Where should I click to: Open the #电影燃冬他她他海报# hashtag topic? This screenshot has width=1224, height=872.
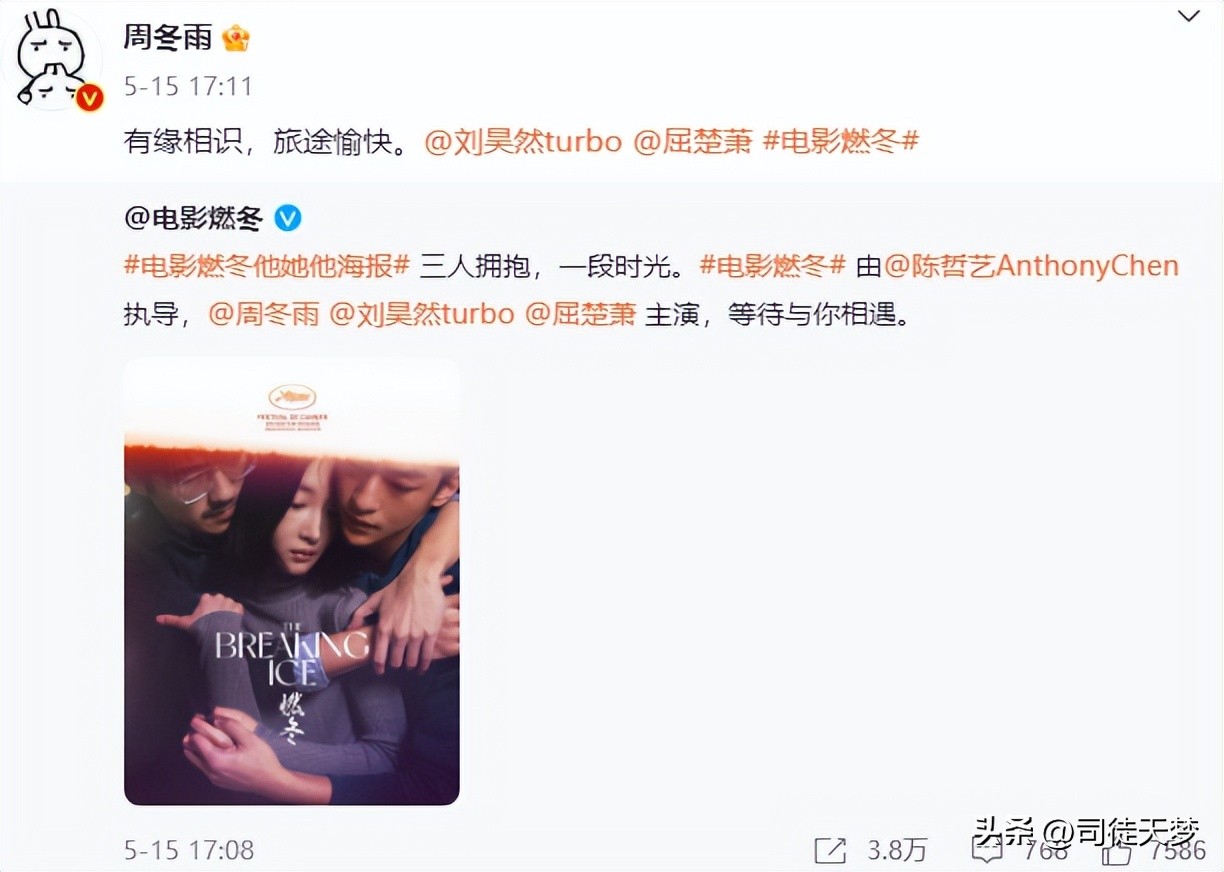point(267,266)
